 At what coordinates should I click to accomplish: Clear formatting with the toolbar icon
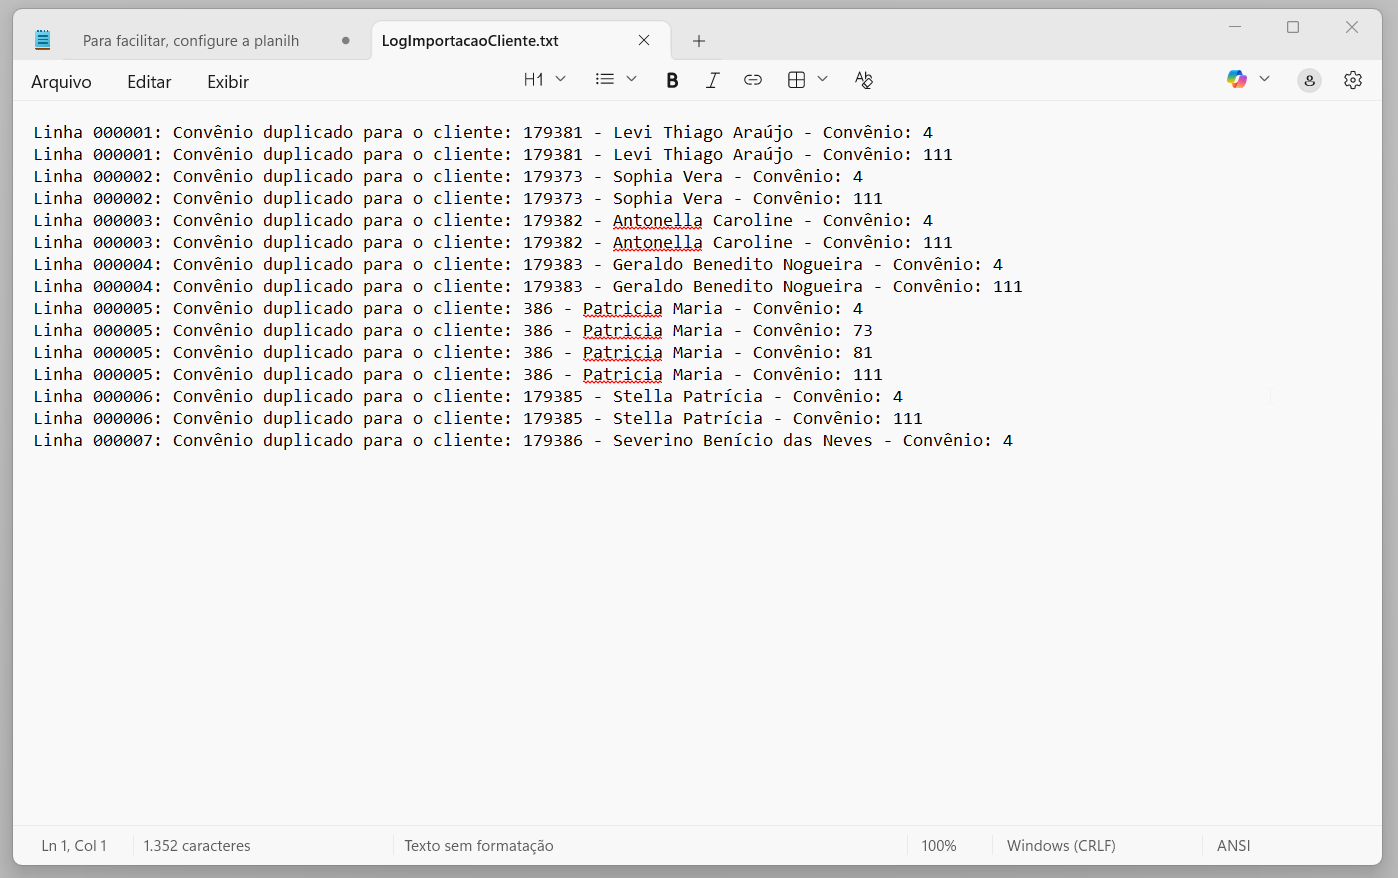pyautogui.click(x=864, y=80)
